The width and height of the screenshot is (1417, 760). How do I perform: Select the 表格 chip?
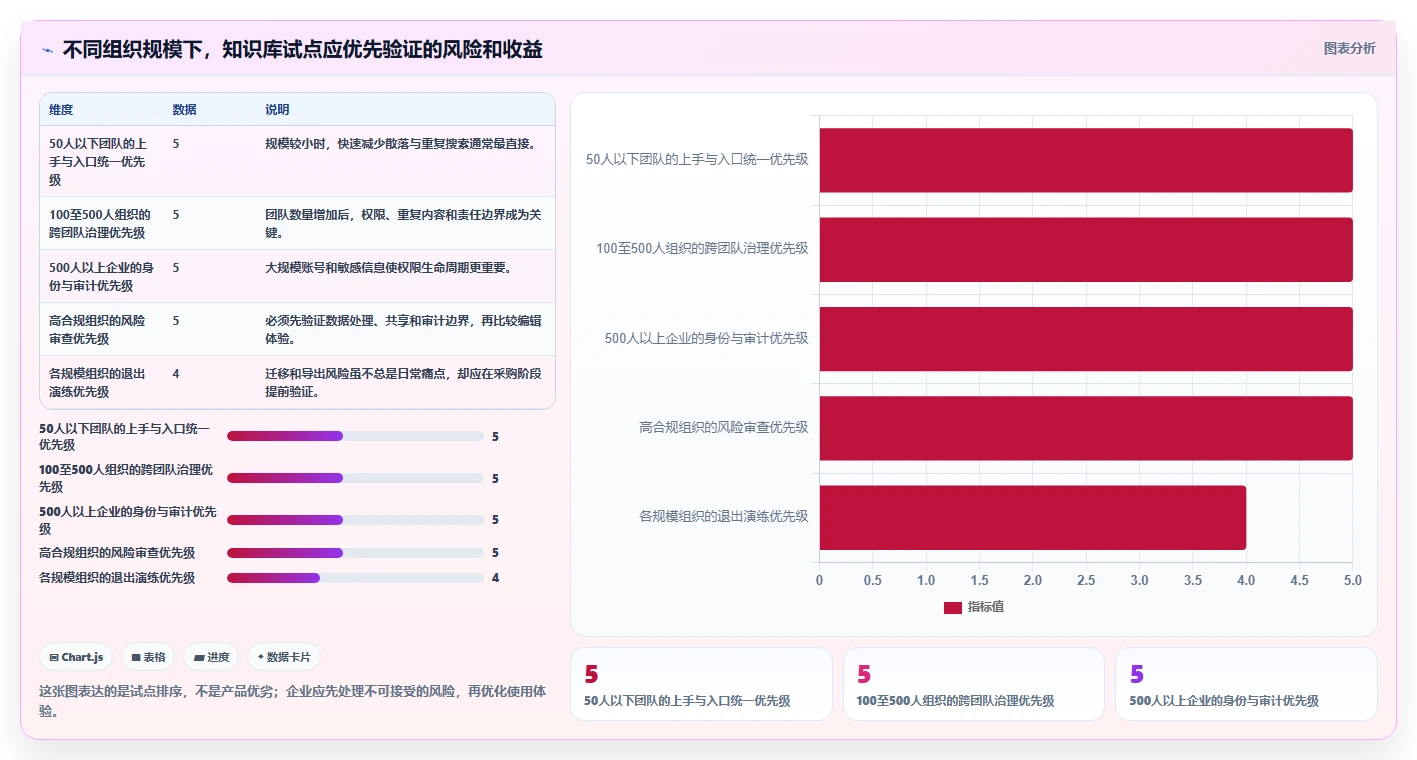148,657
